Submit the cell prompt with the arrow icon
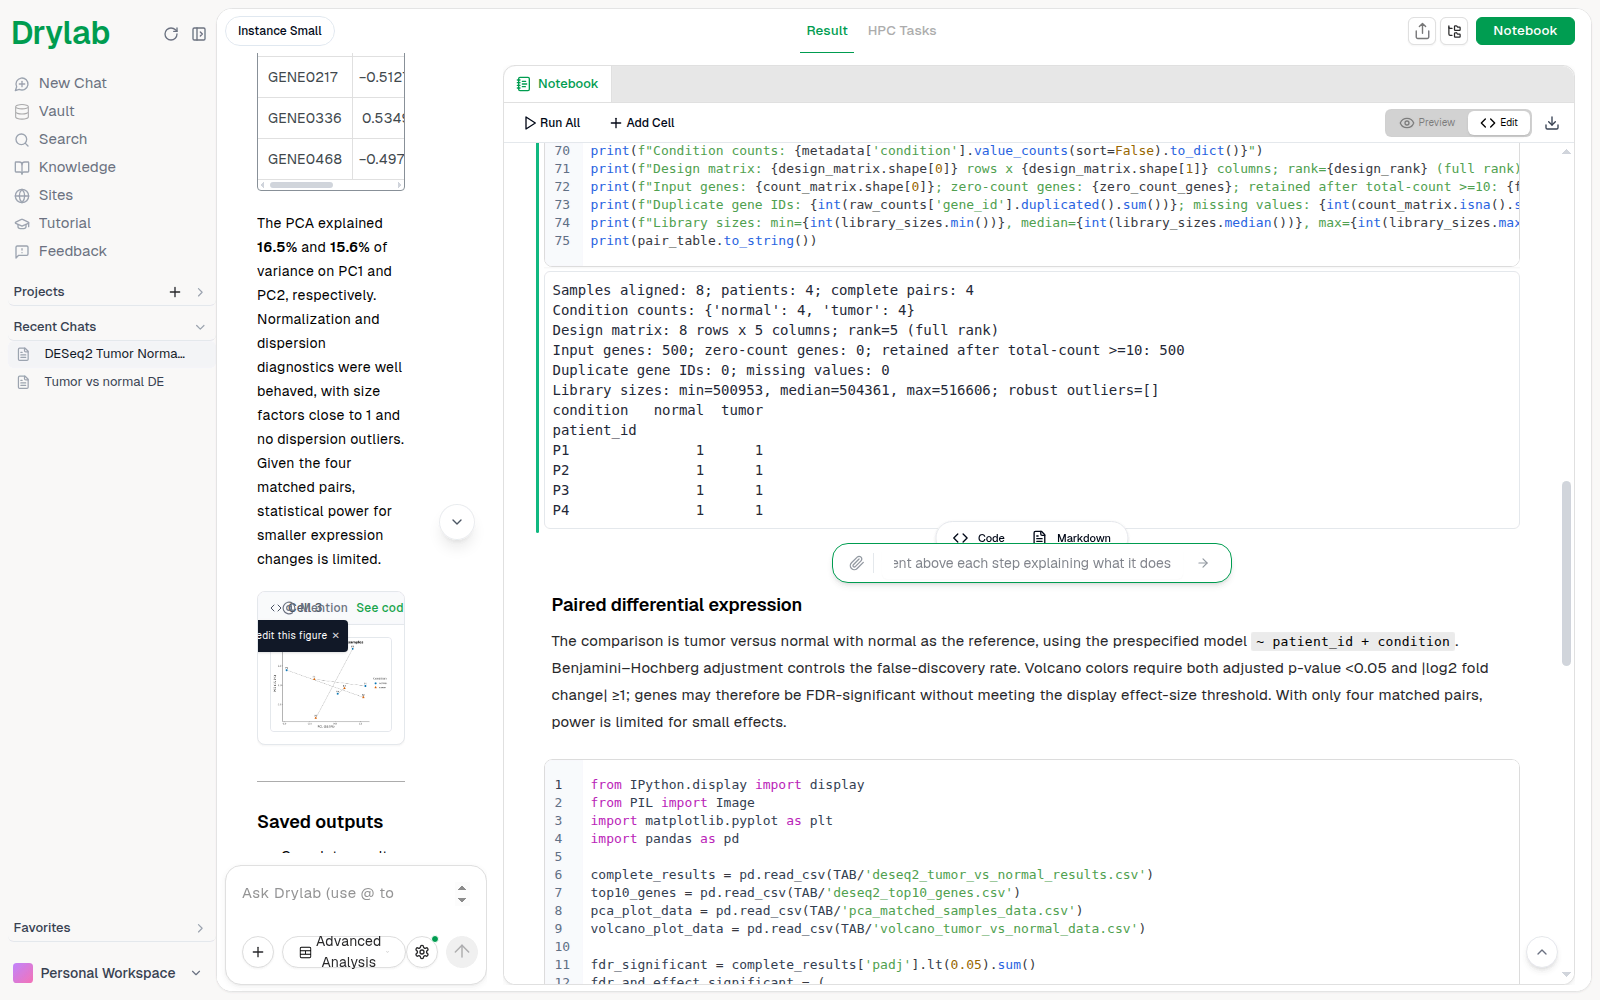This screenshot has height=1000, width=1600. click(x=1203, y=563)
